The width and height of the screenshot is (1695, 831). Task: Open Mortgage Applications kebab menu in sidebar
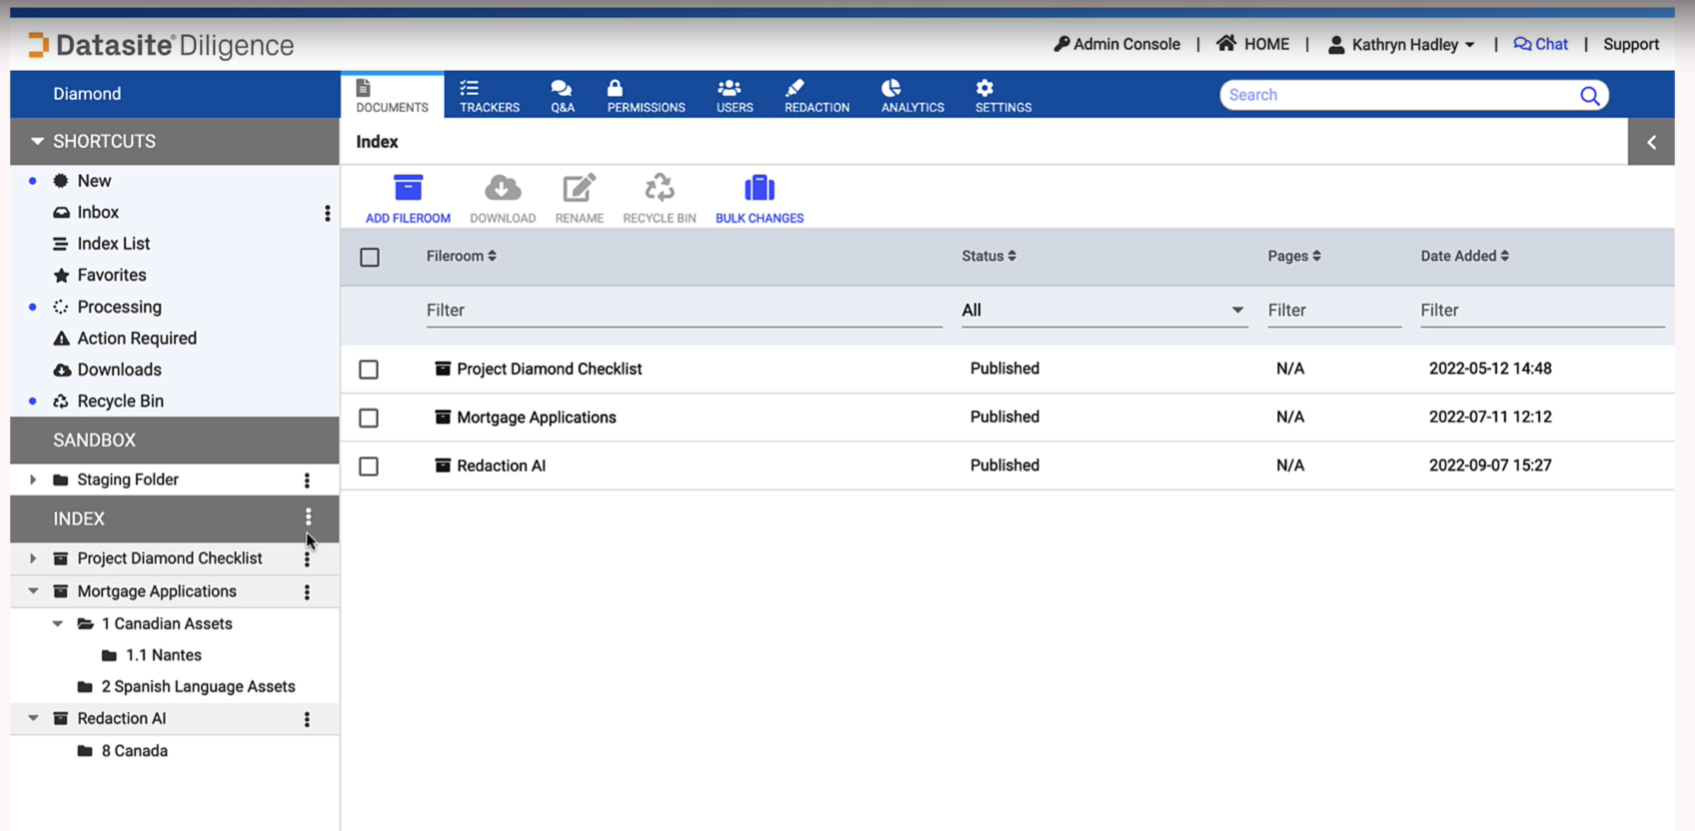[307, 592]
